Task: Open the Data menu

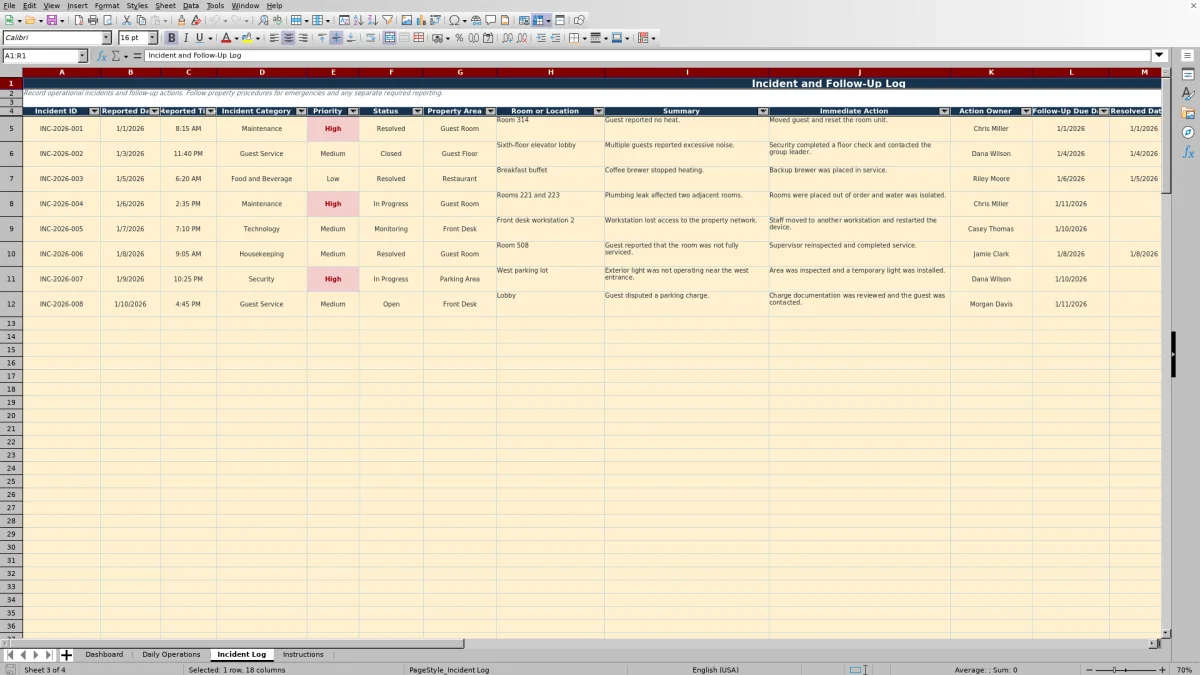Action: tap(190, 5)
